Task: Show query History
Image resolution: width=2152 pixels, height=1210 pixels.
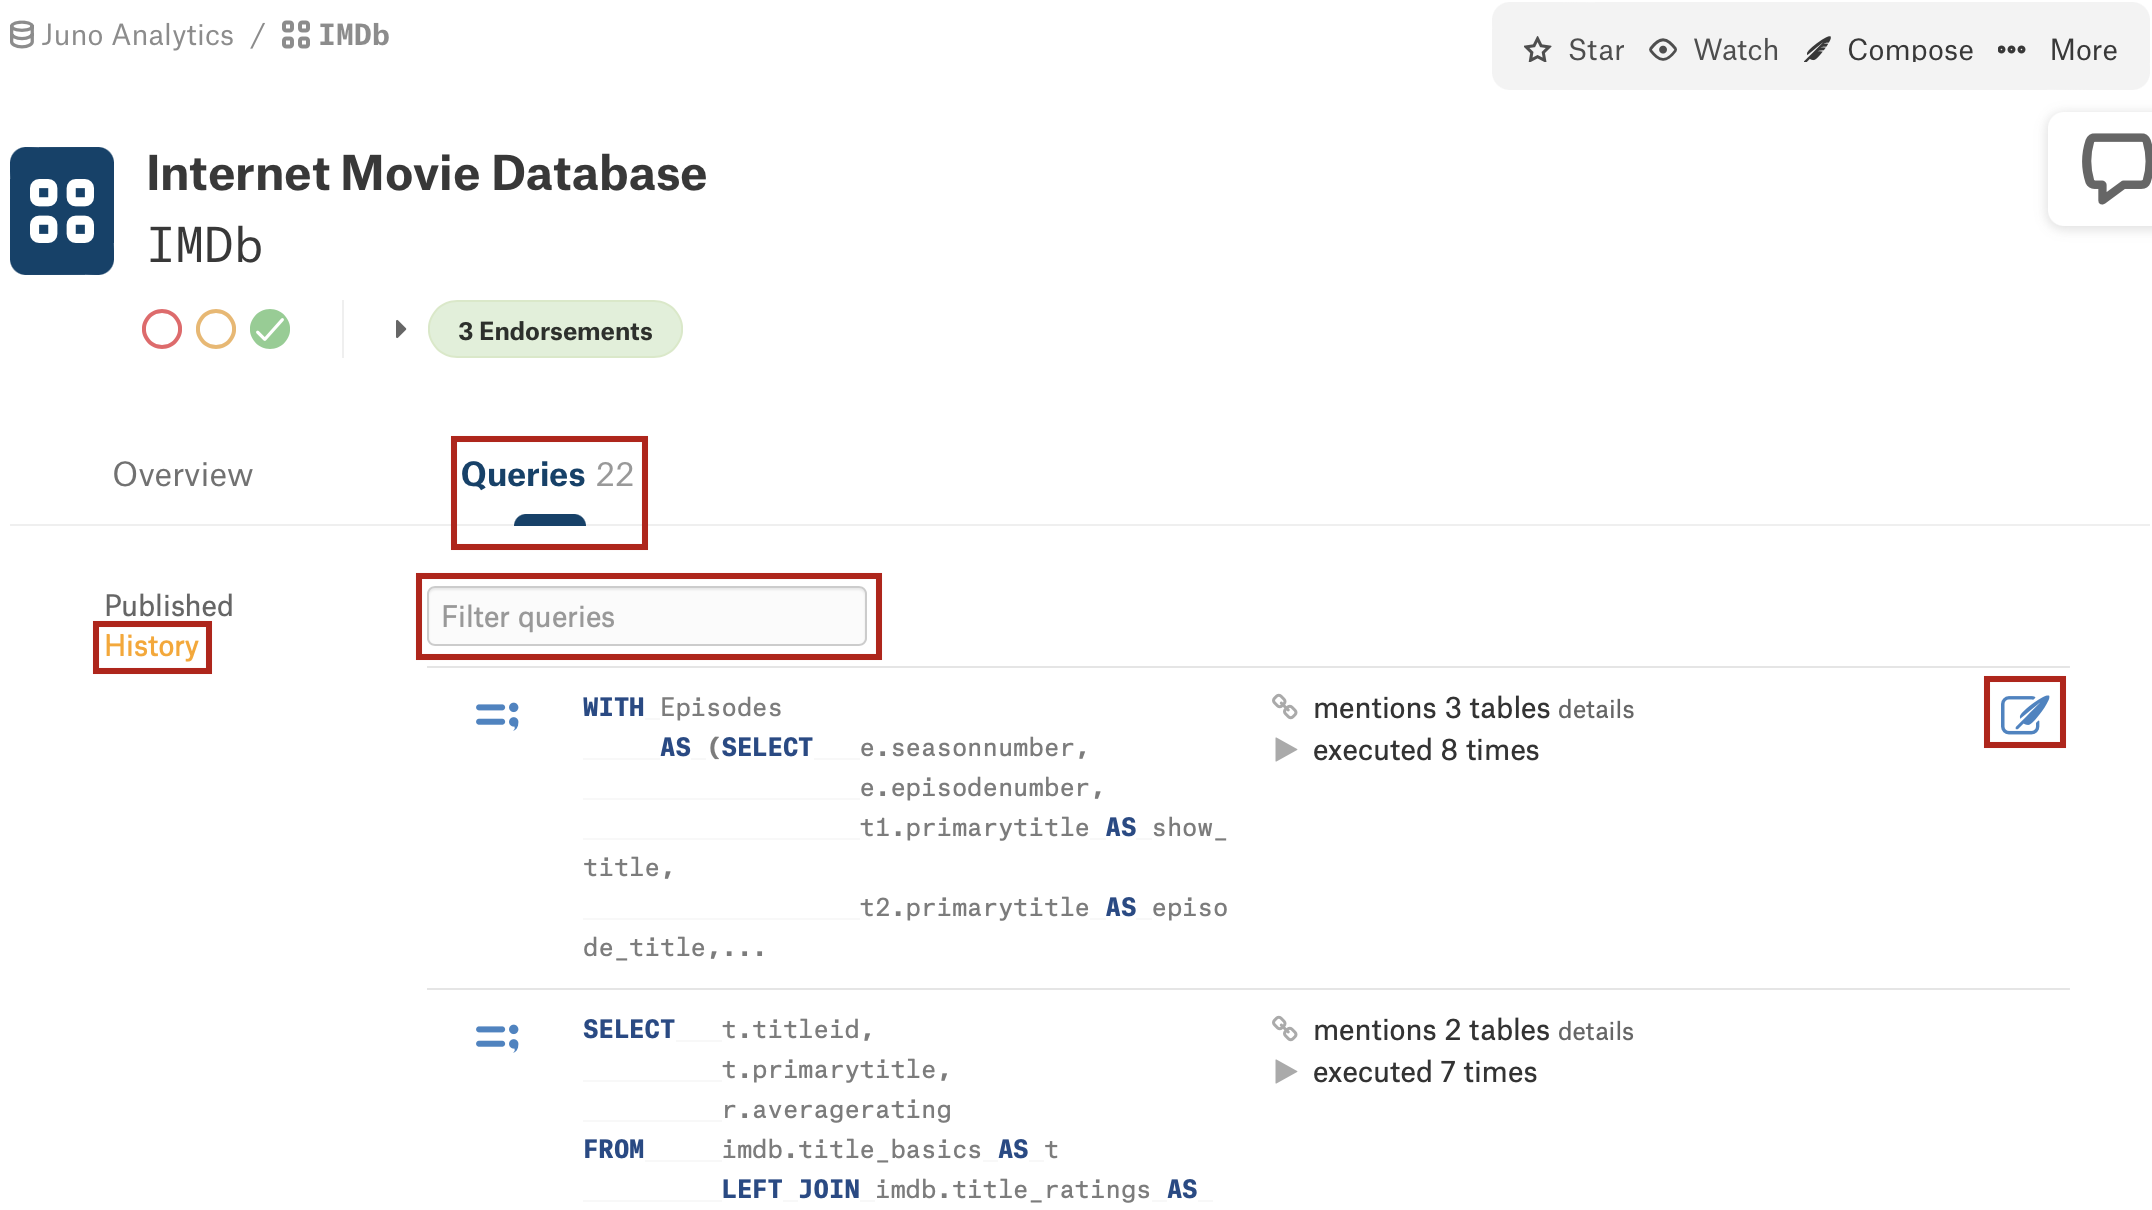Action: pyautogui.click(x=152, y=646)
